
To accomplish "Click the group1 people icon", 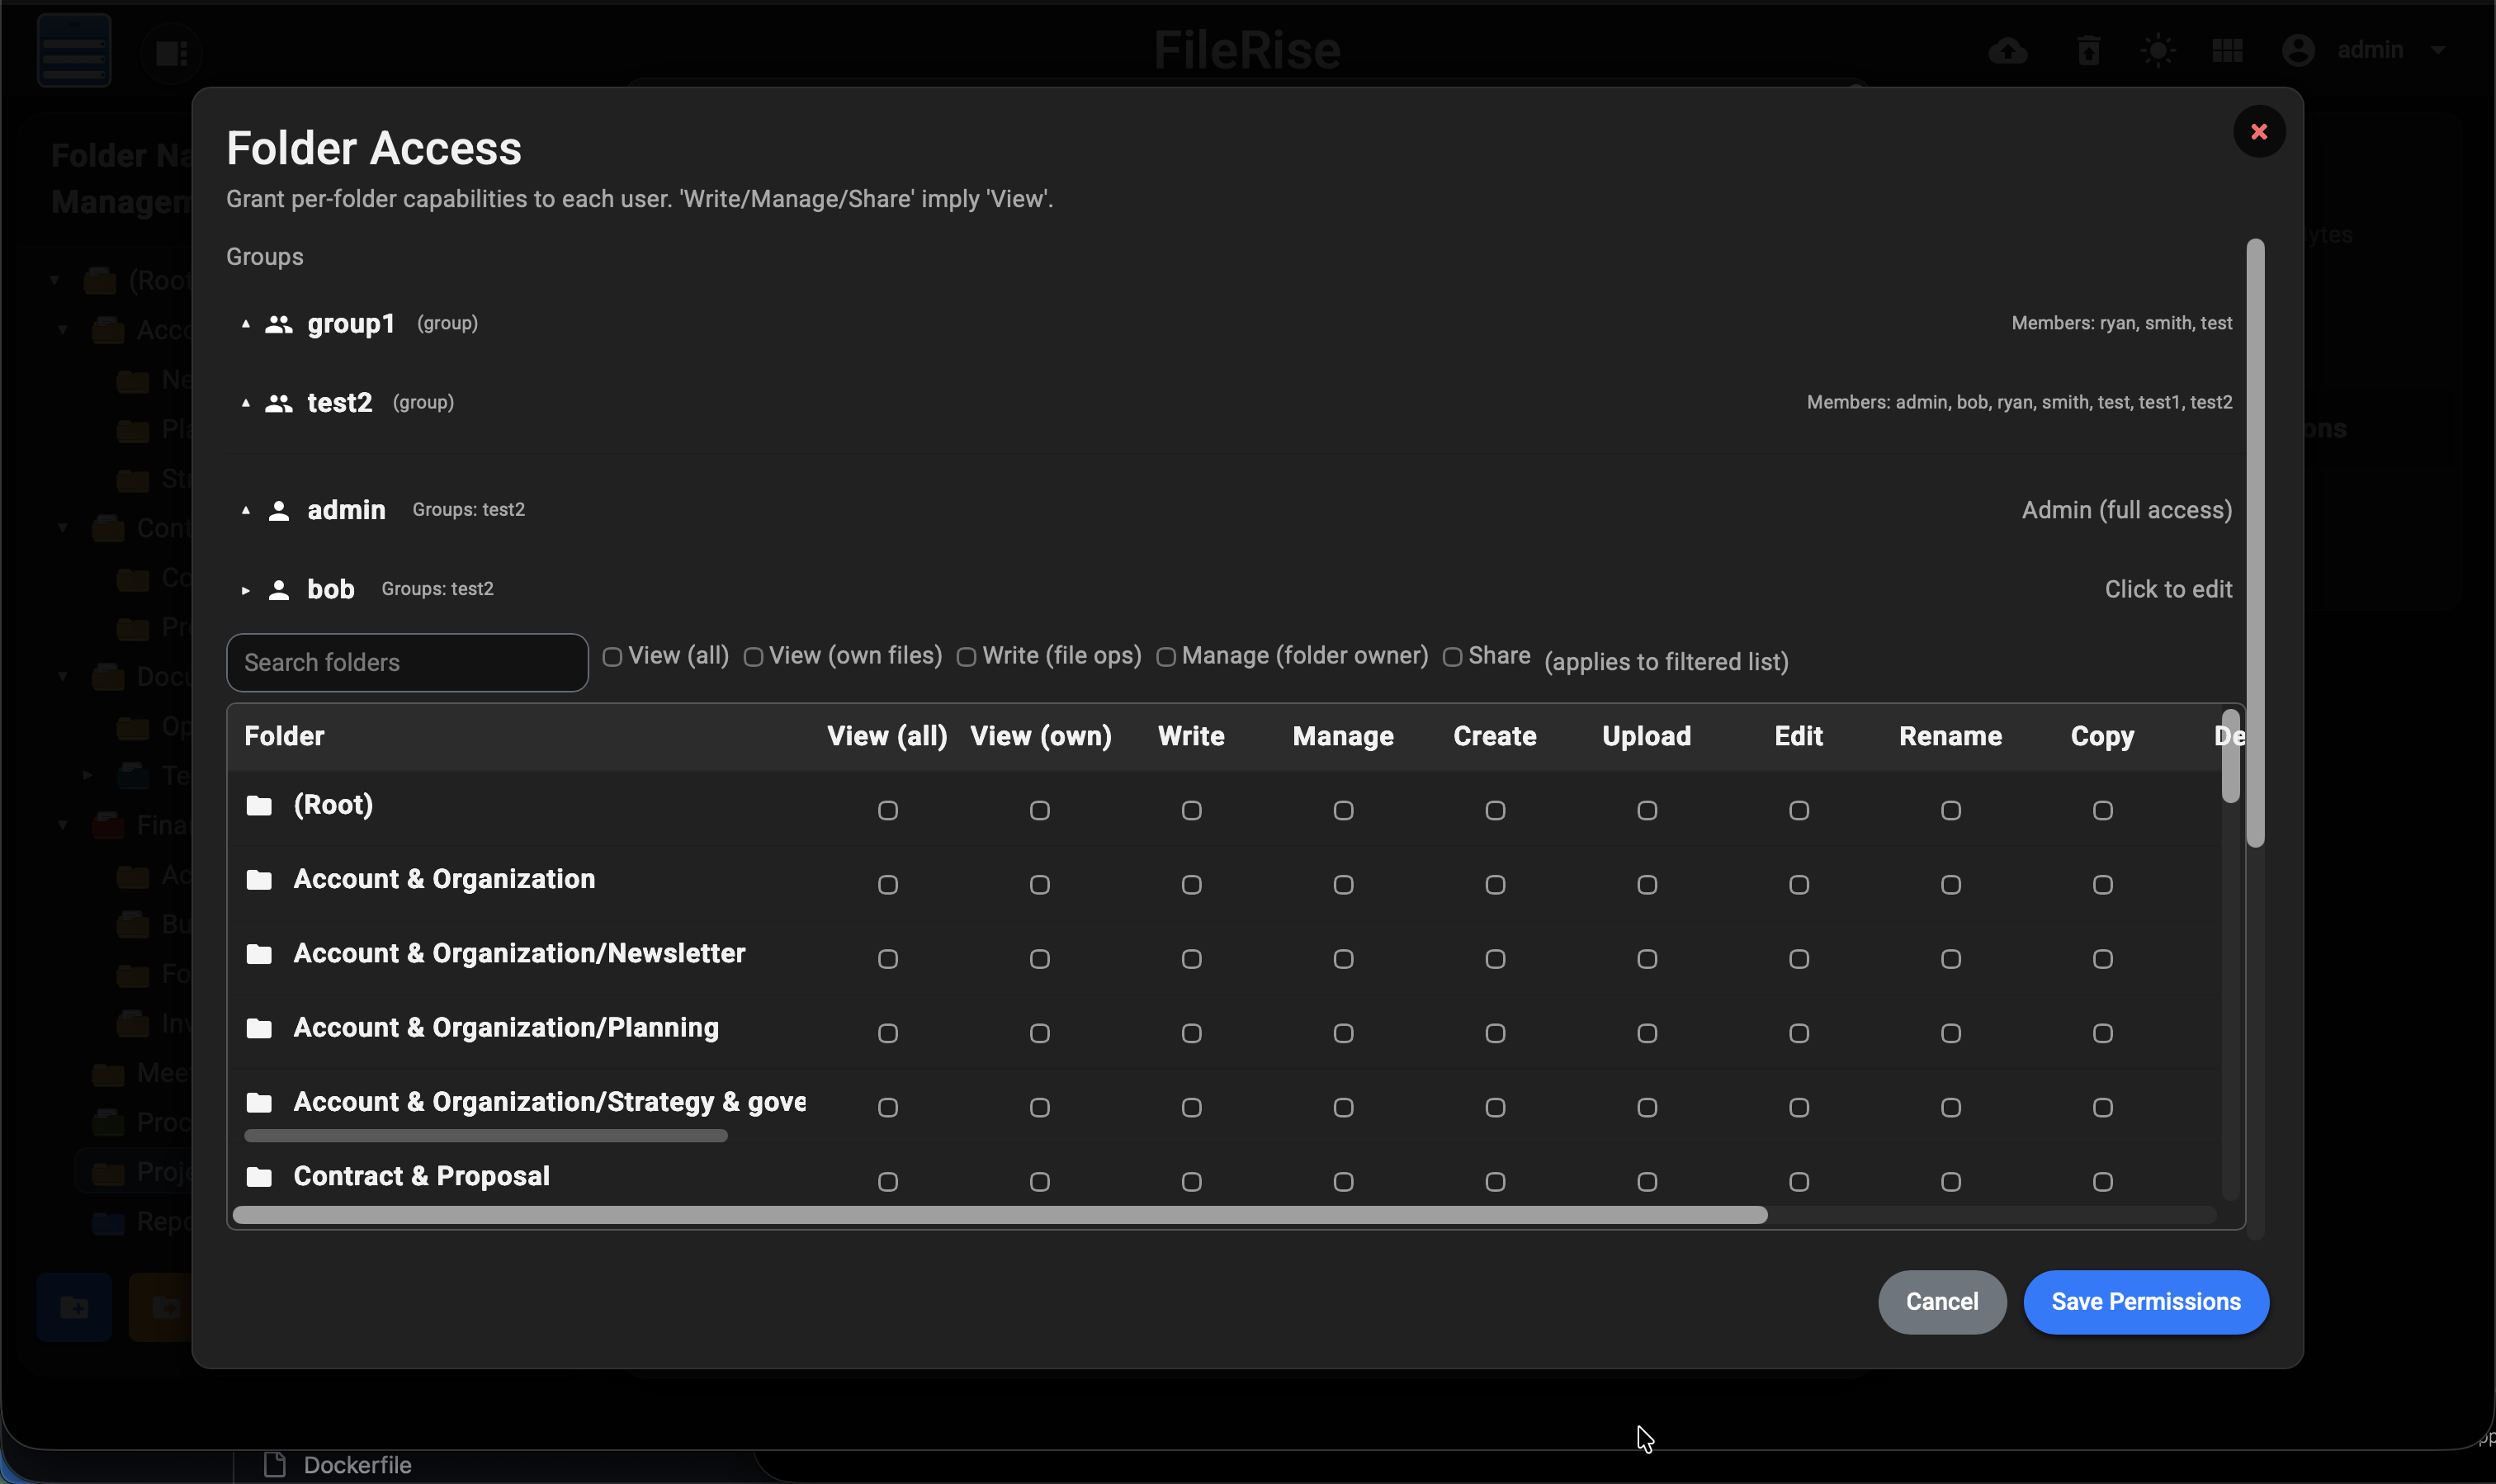I will coord(279,324).
